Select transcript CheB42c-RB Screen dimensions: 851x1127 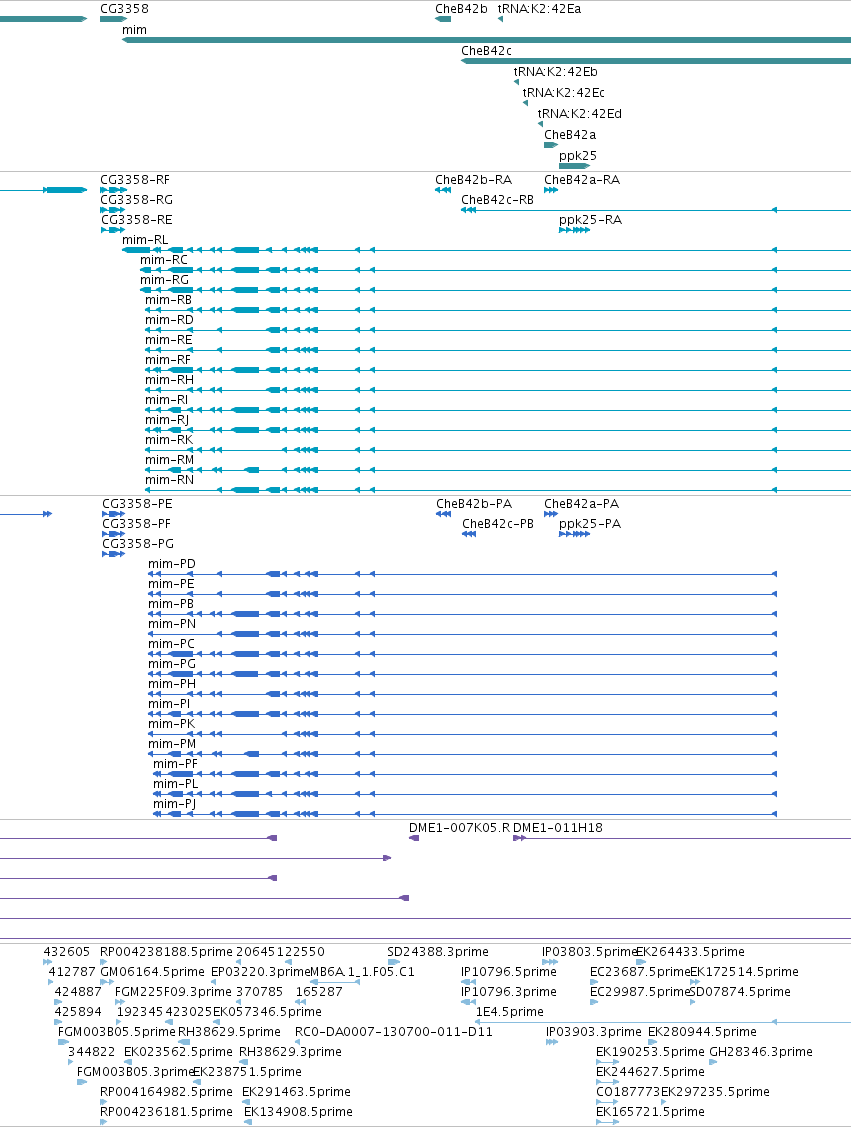(497, 200)
